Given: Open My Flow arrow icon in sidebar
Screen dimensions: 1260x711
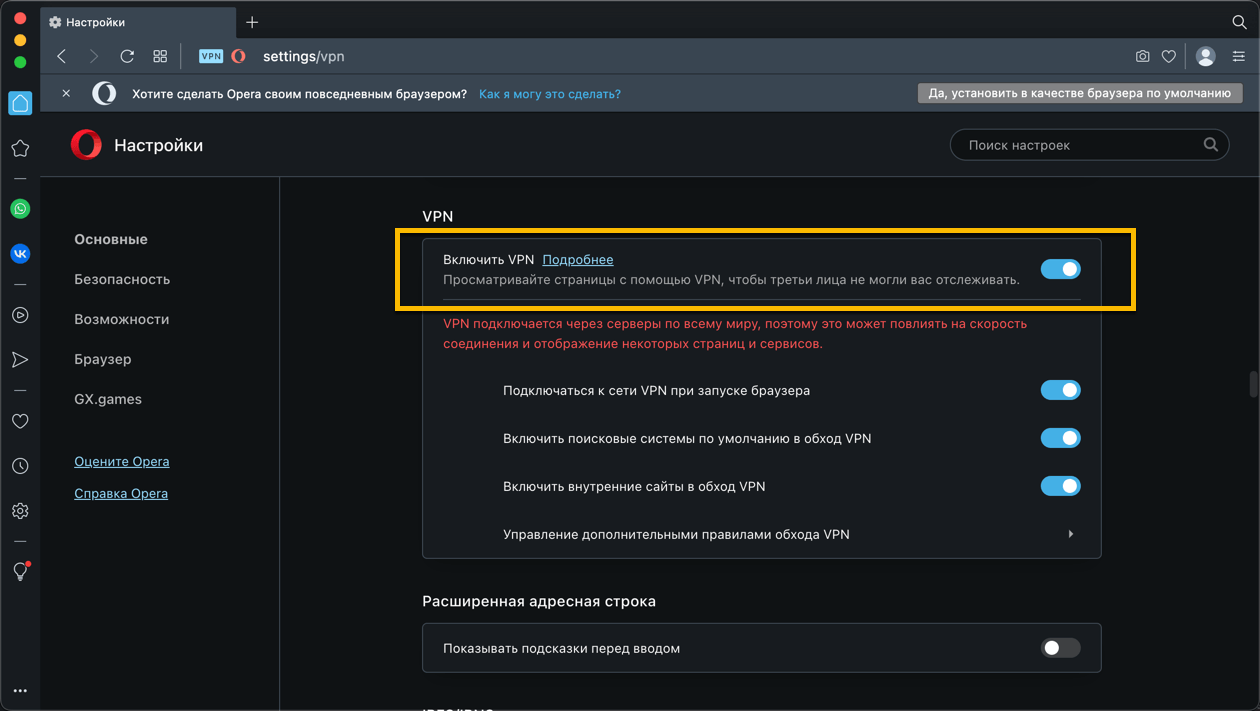Looking at the screenshot, I should click(20, 360).
